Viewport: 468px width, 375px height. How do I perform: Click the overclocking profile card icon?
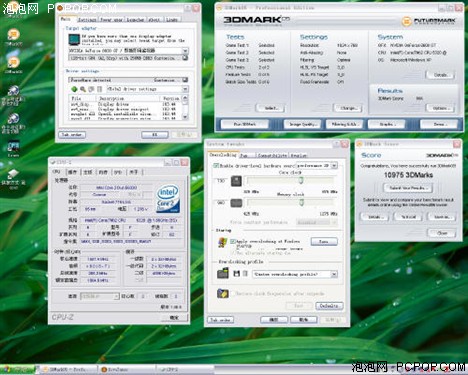(223, 273)
